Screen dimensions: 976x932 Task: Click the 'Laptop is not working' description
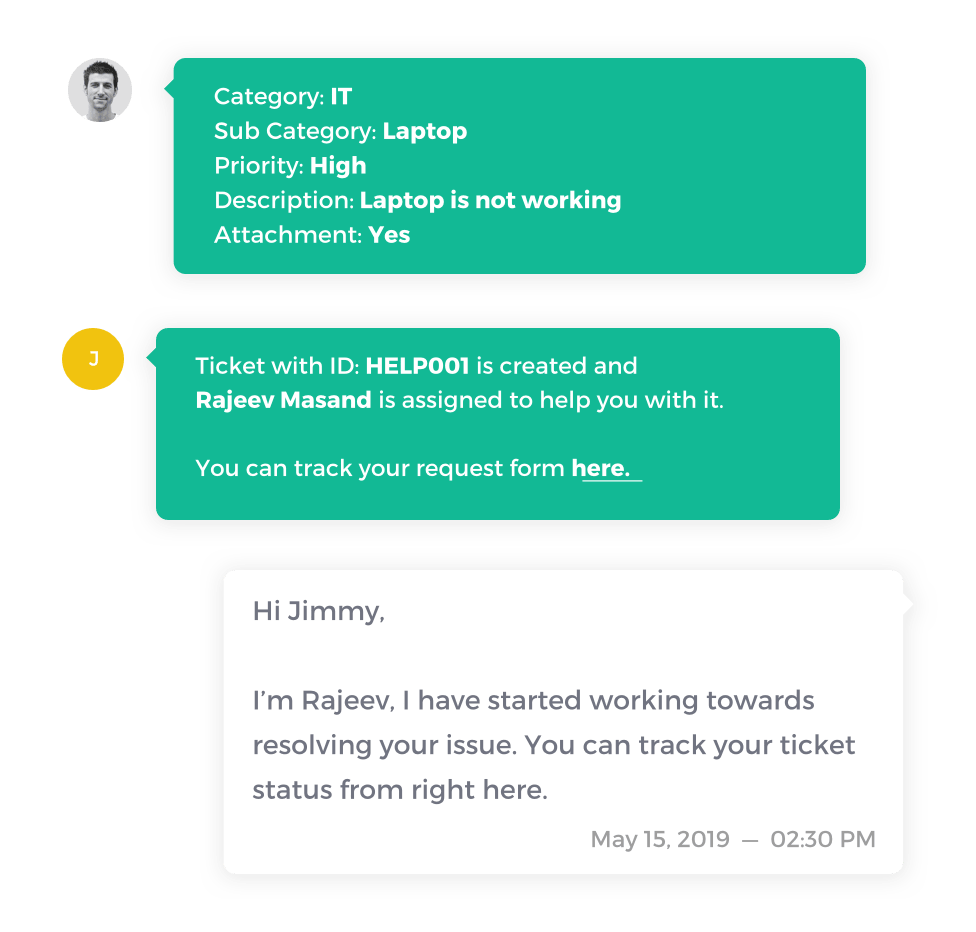coord(490,200)
